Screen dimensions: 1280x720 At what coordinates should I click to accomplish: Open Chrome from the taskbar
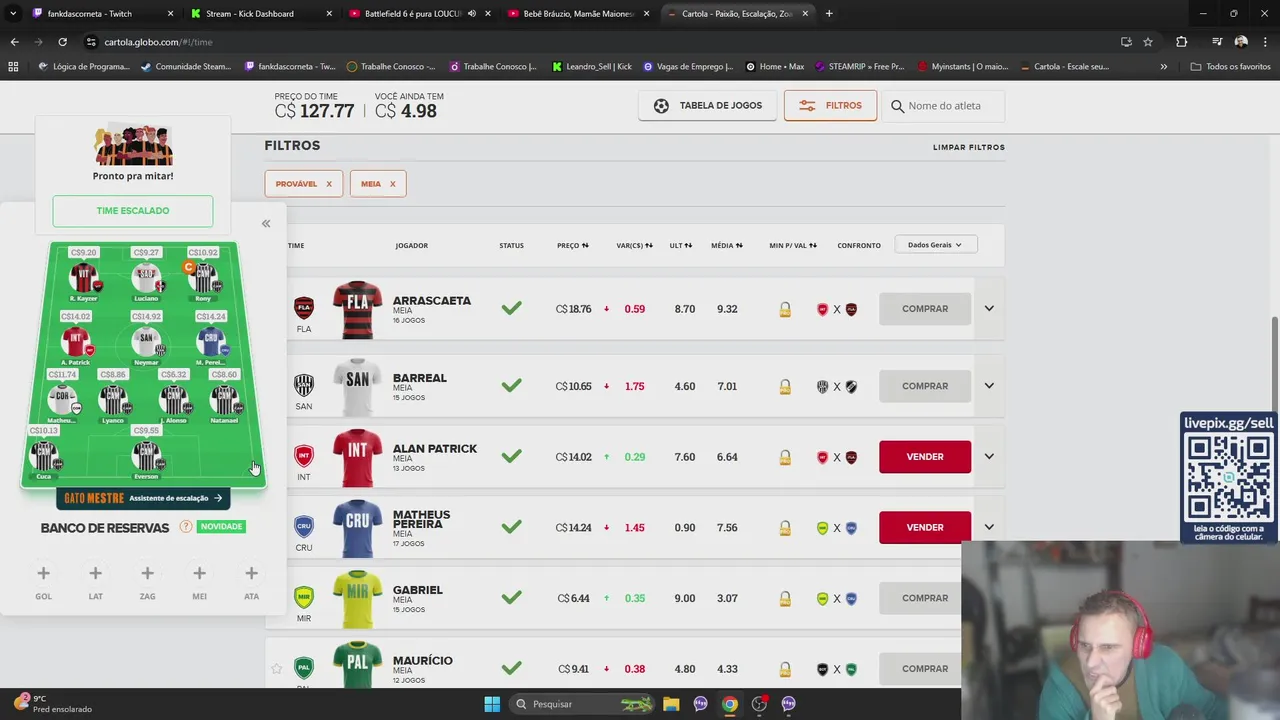click(730, 704)
